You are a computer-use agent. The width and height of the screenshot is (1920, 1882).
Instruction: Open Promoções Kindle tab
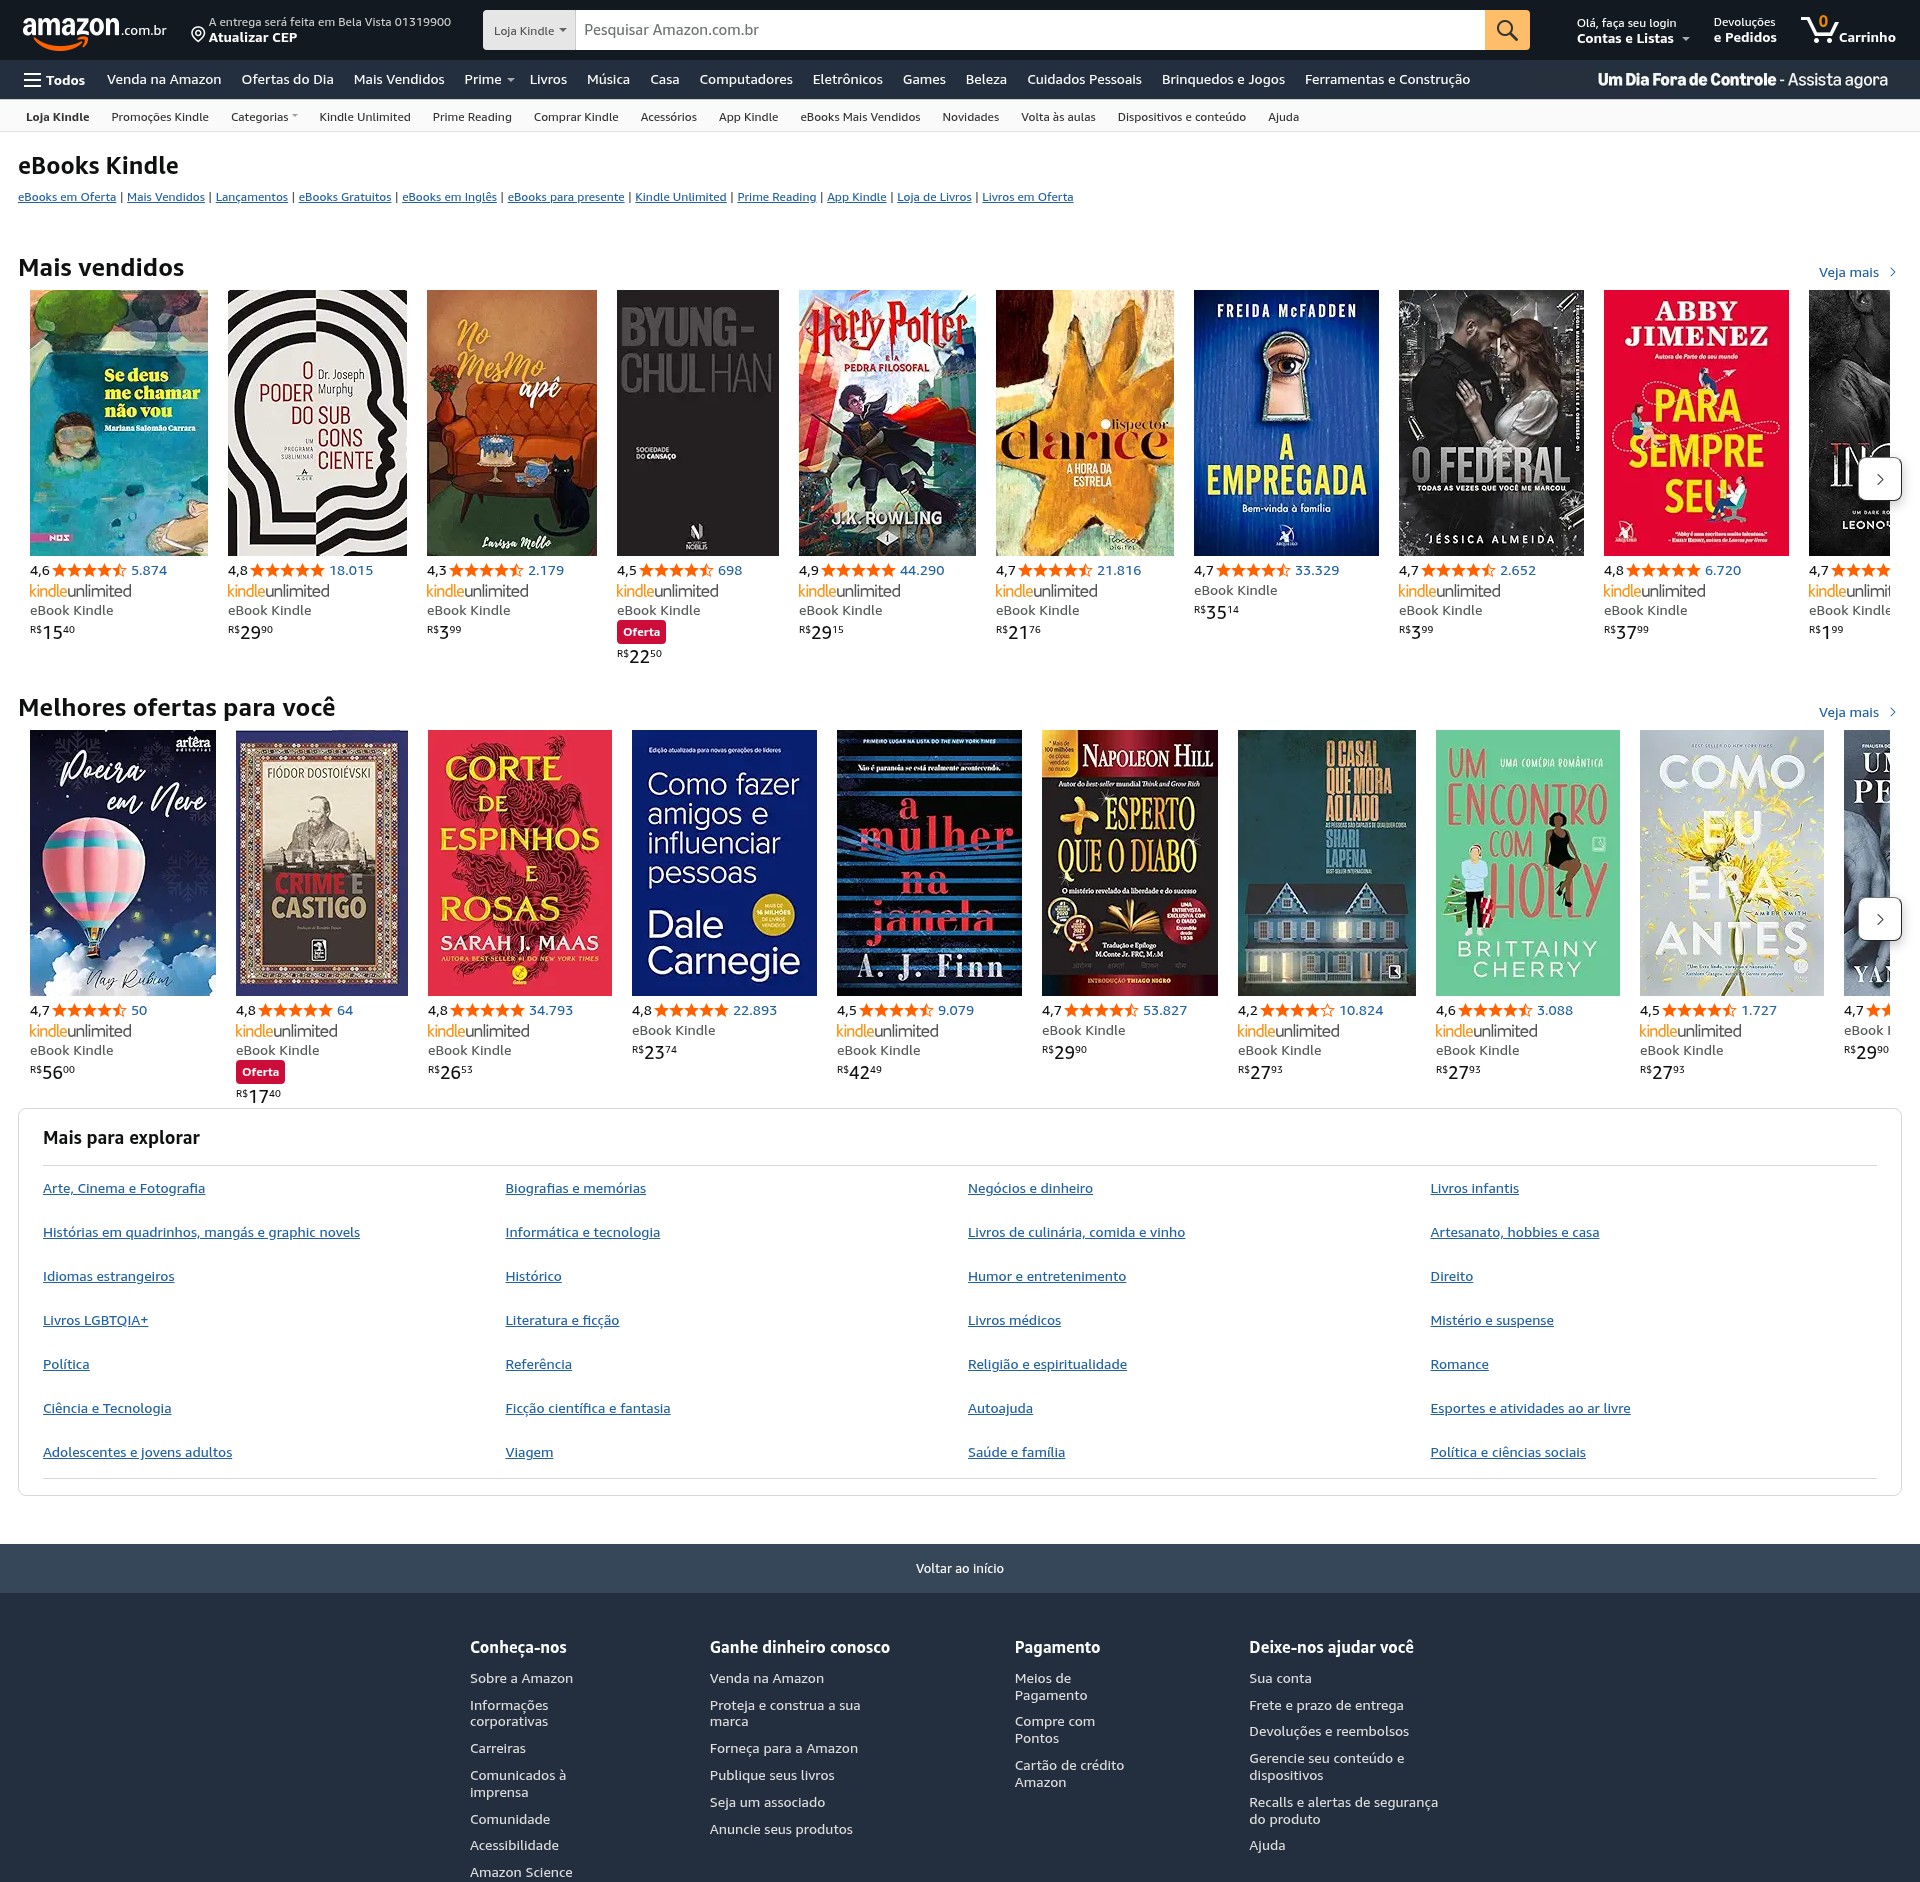click(160, 117)
